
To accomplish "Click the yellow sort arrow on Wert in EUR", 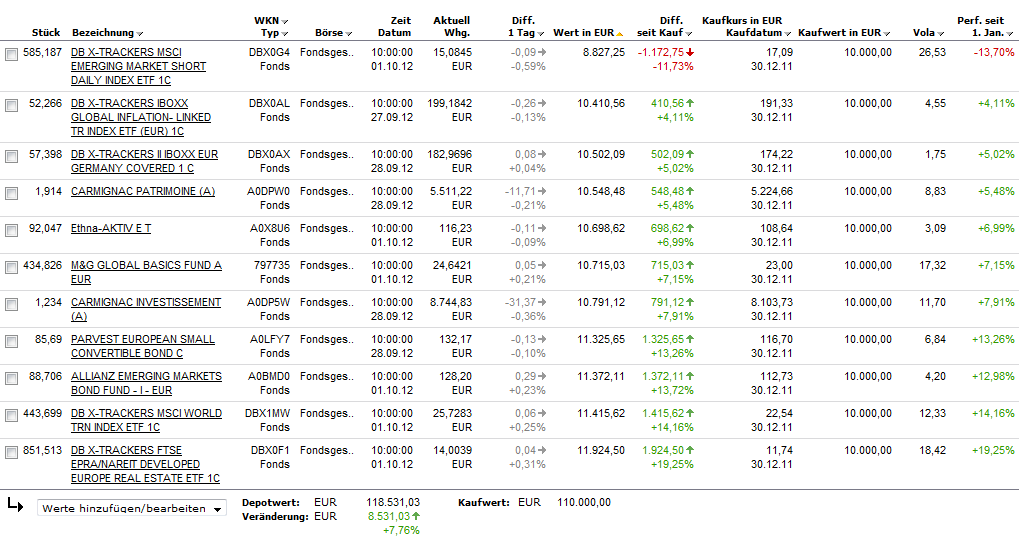I will 620,34.
